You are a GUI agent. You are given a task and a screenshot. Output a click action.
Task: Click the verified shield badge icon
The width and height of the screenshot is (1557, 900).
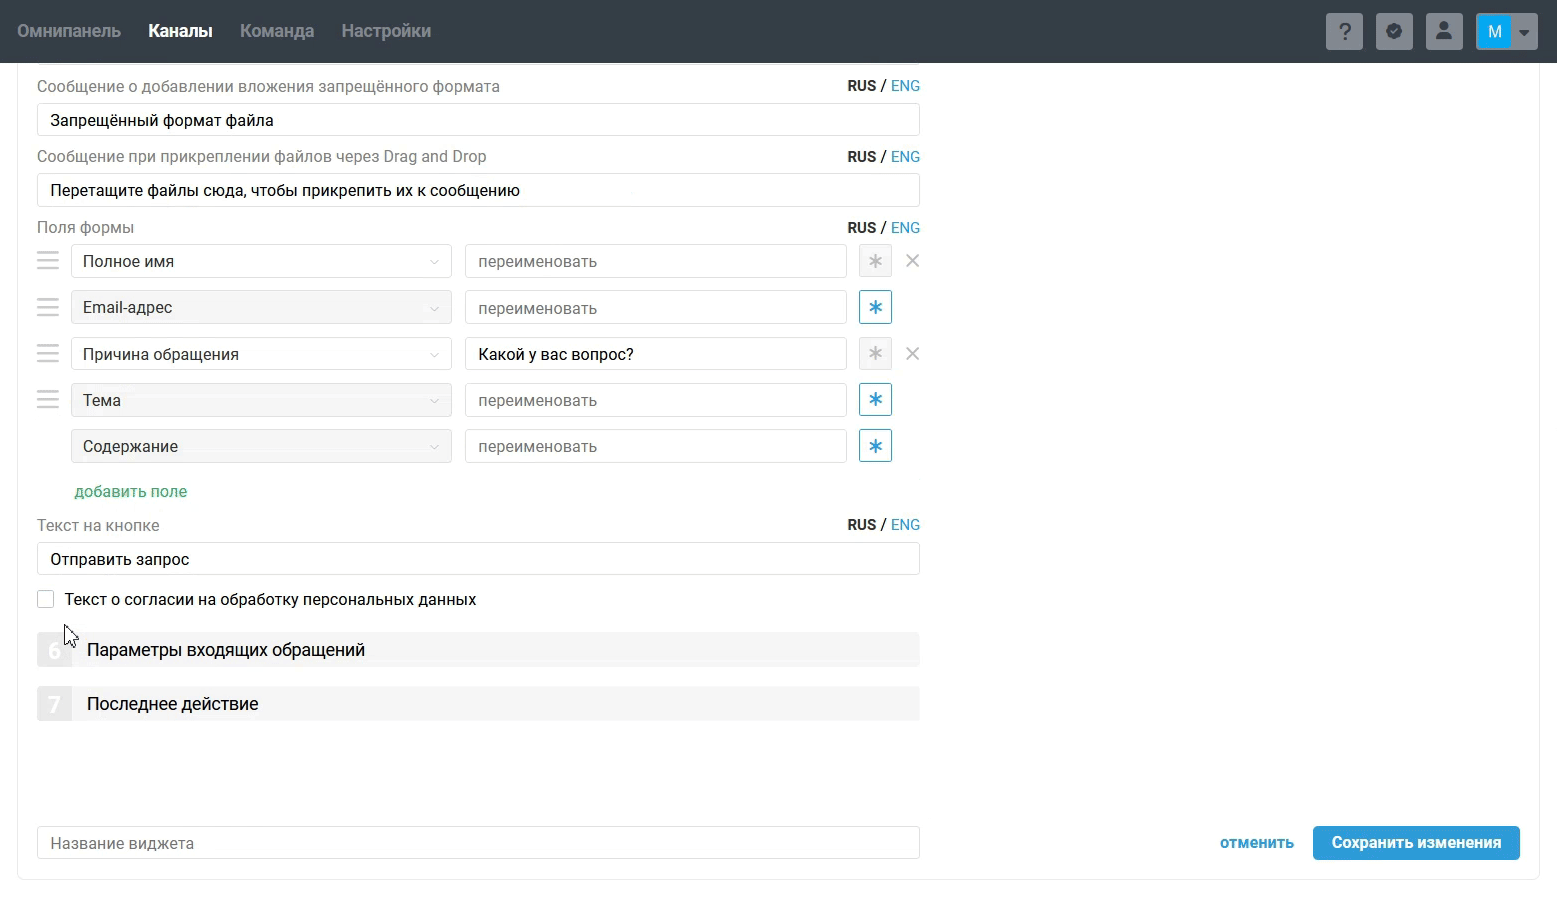(x=1394, y=31)
